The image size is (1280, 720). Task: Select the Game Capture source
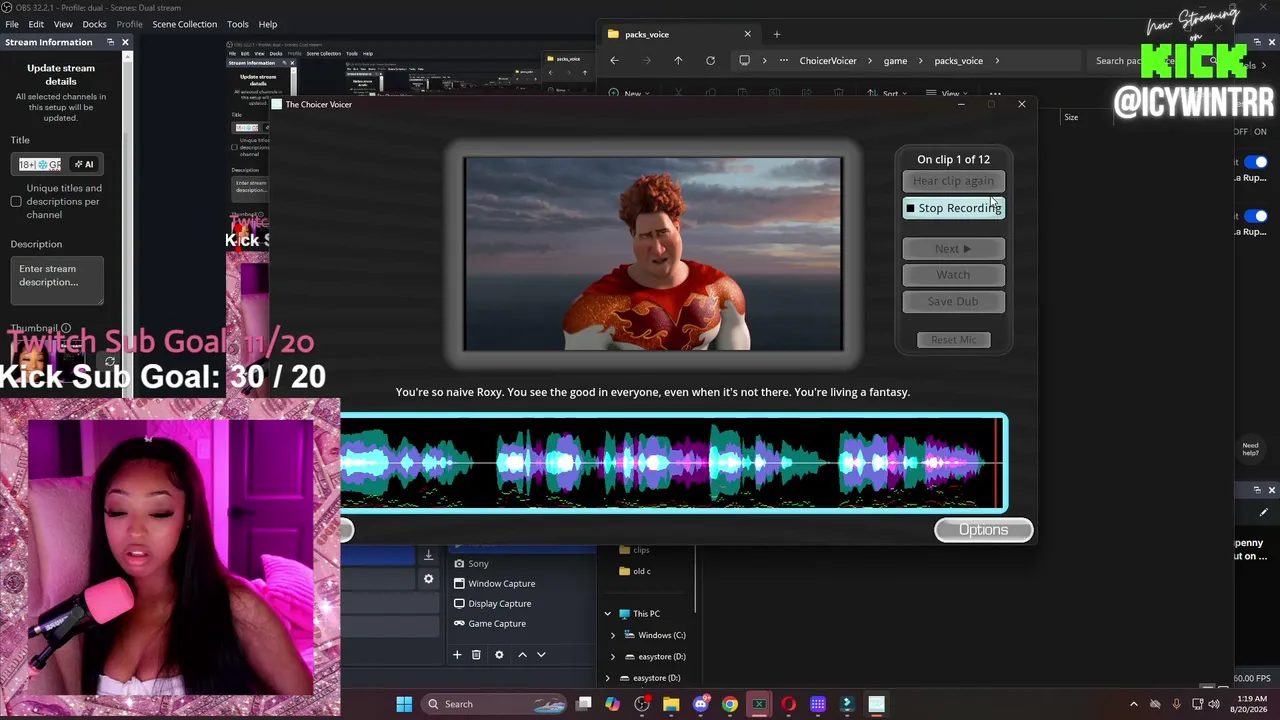[x=497, y=623]
